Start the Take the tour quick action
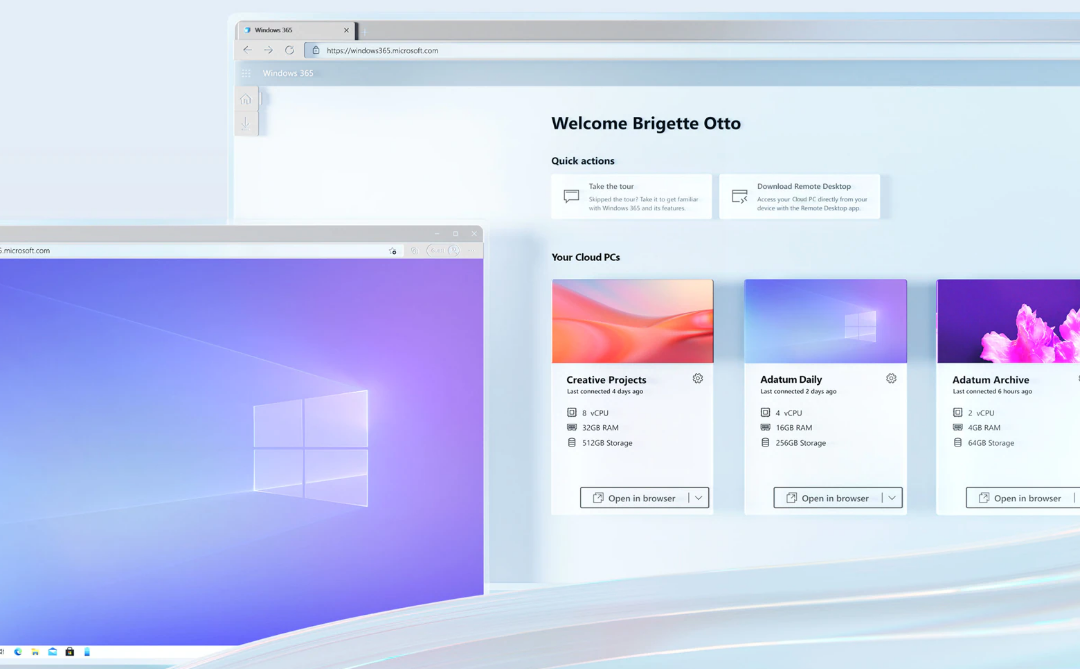 tap(632, 196)
